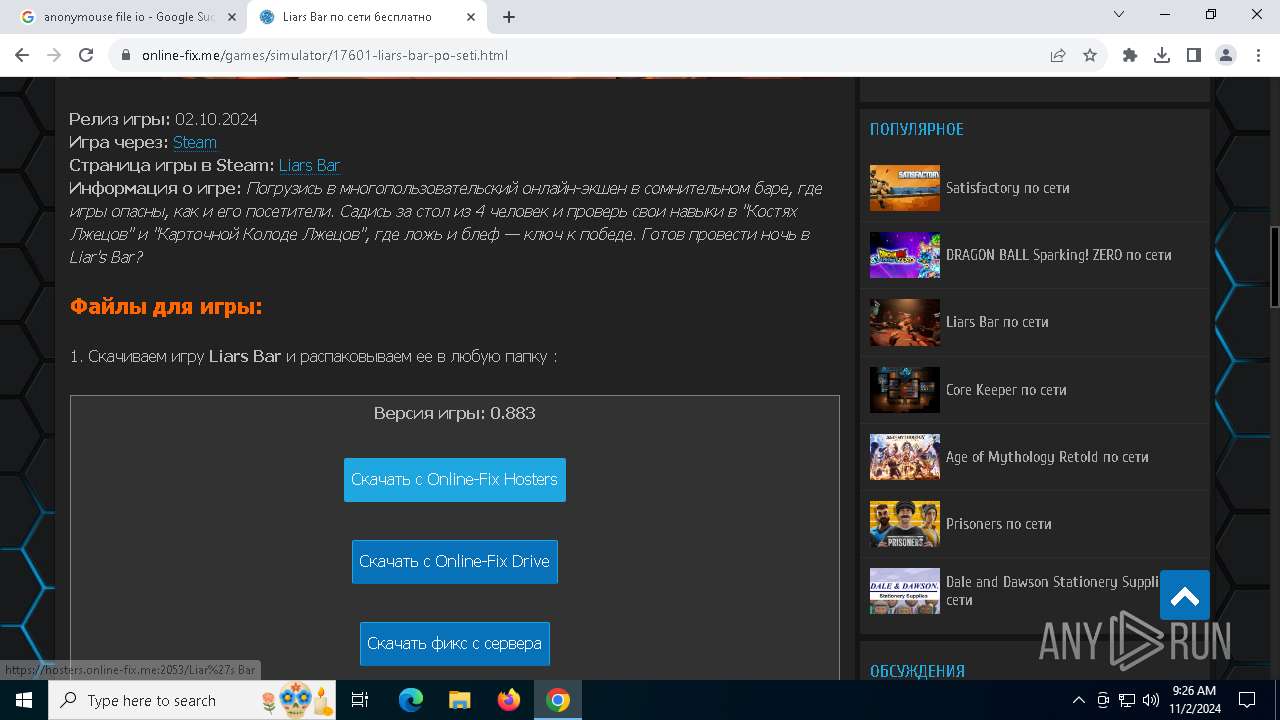
Task: Click the page vertical scrollbar thumb
Action: coord(1274,267)
